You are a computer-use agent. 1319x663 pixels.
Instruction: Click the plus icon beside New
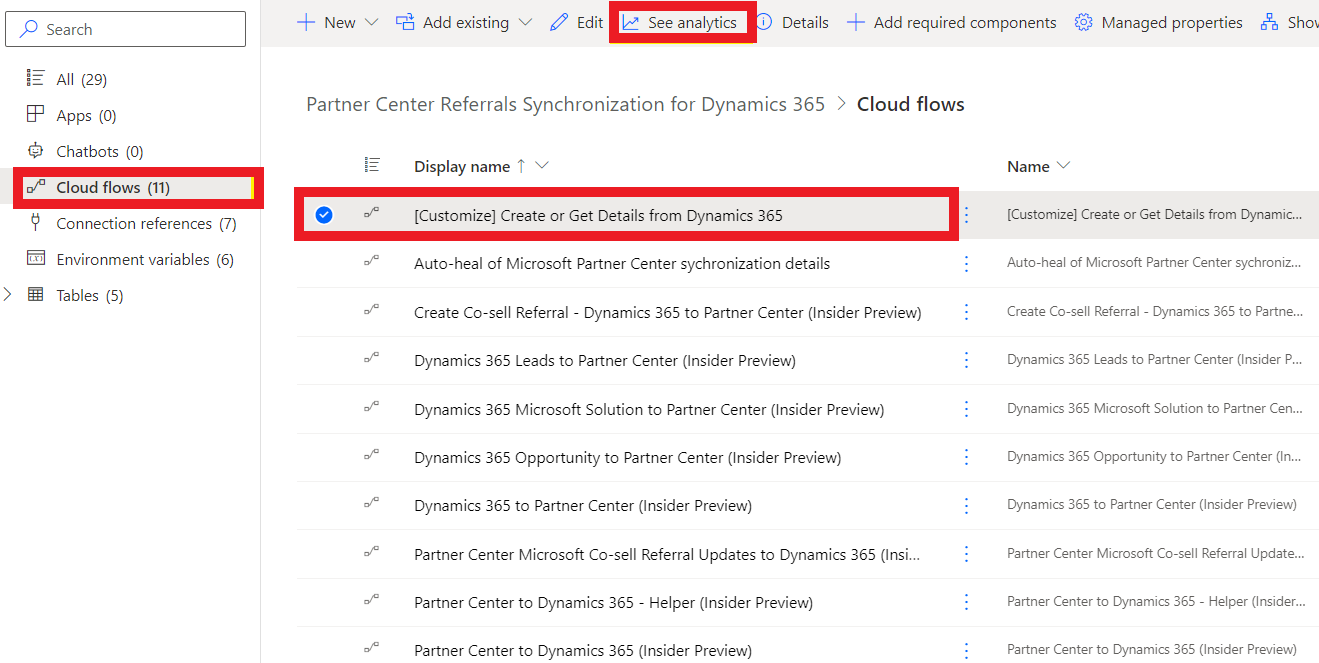306,22
